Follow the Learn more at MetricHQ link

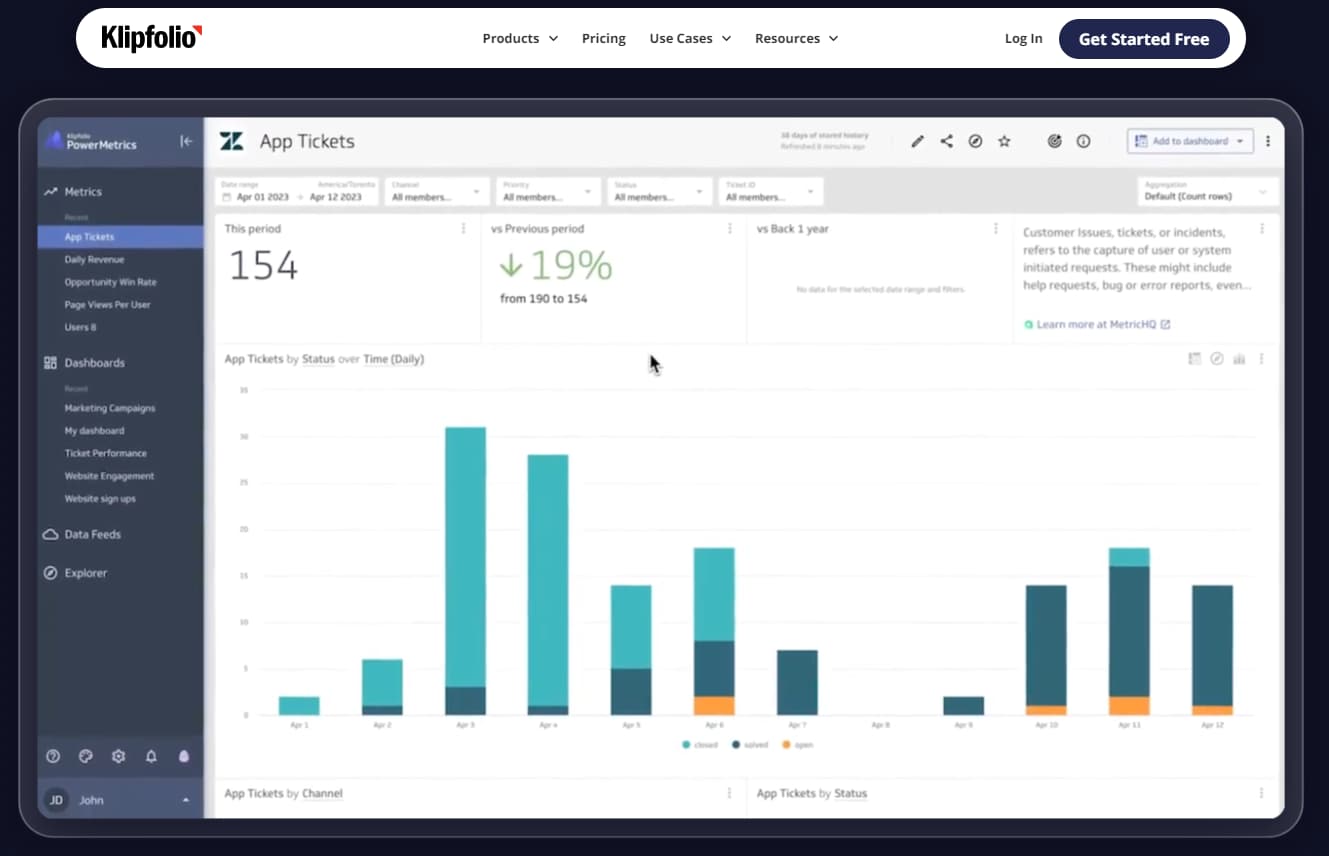click(1097, 325)
